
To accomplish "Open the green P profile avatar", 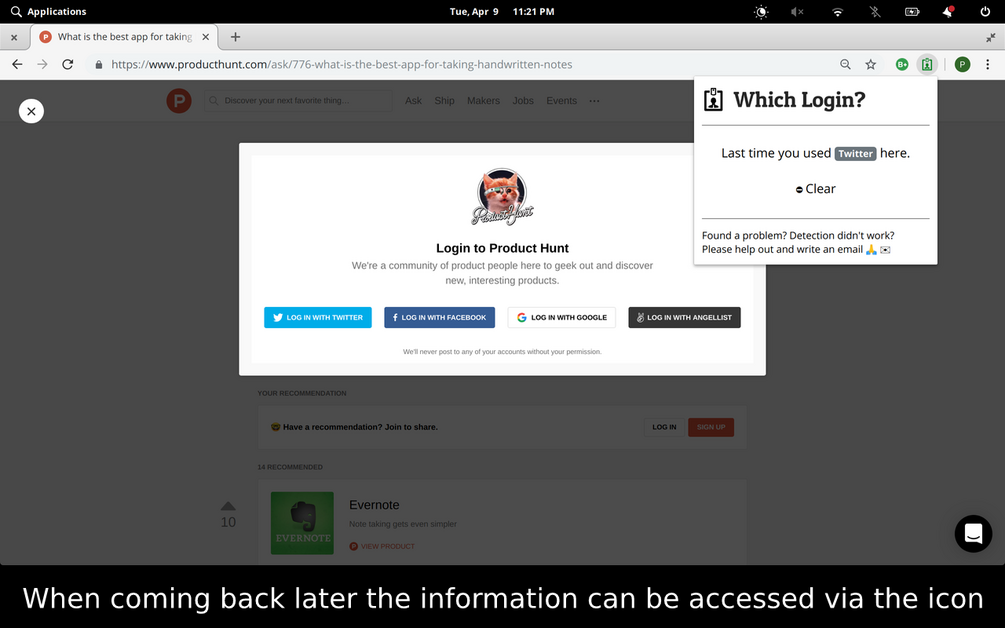I will click(x=962, y=64).
